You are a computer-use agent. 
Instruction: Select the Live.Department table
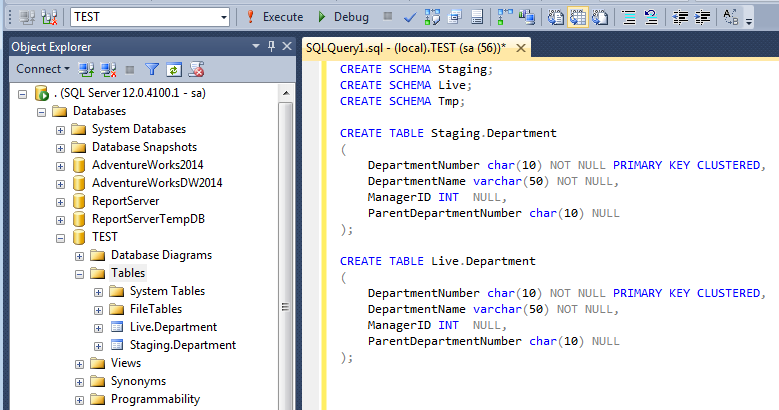coord(173,327)
